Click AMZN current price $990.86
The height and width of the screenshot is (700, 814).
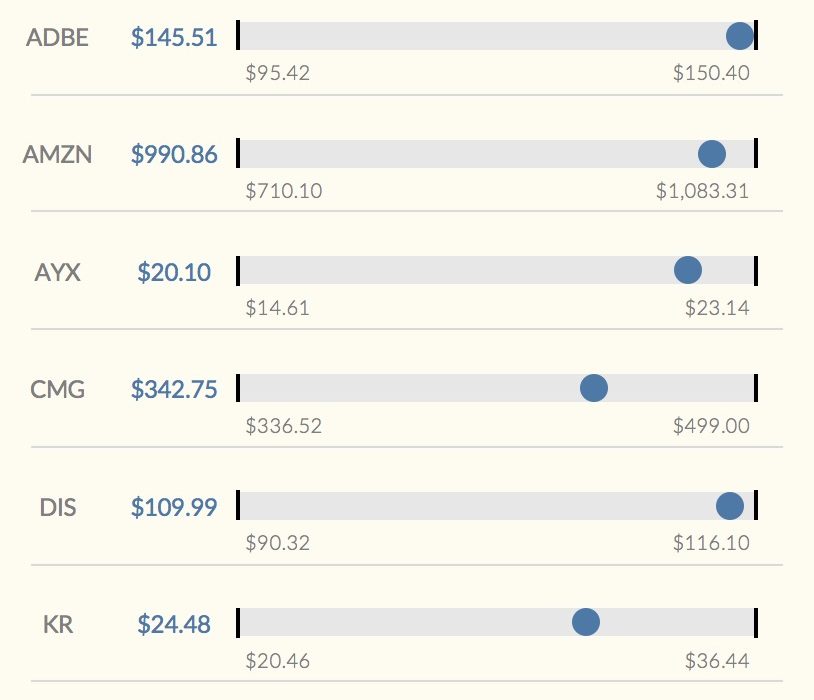point(174,155)
